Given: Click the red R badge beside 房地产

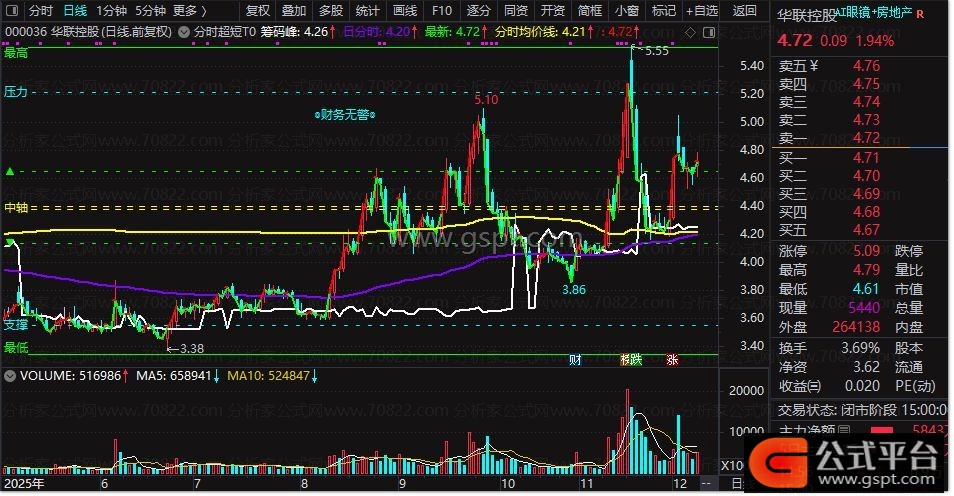Looking at the screenshot, I should point(919,16).
